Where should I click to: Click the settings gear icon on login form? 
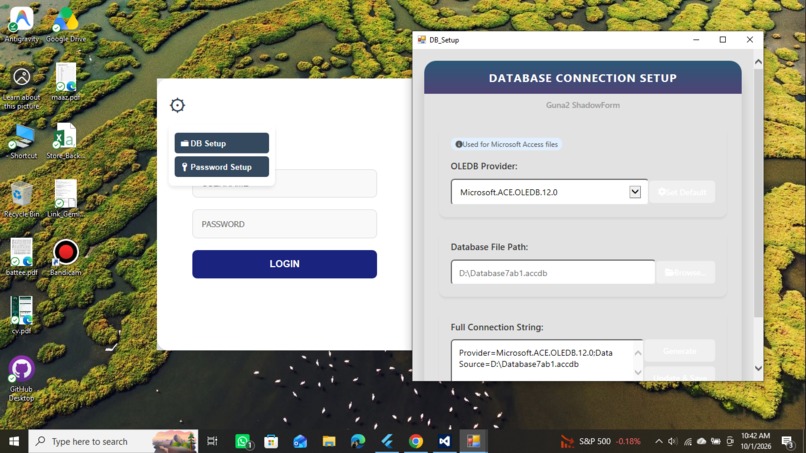pyautogui.click(x=177, y=105)
